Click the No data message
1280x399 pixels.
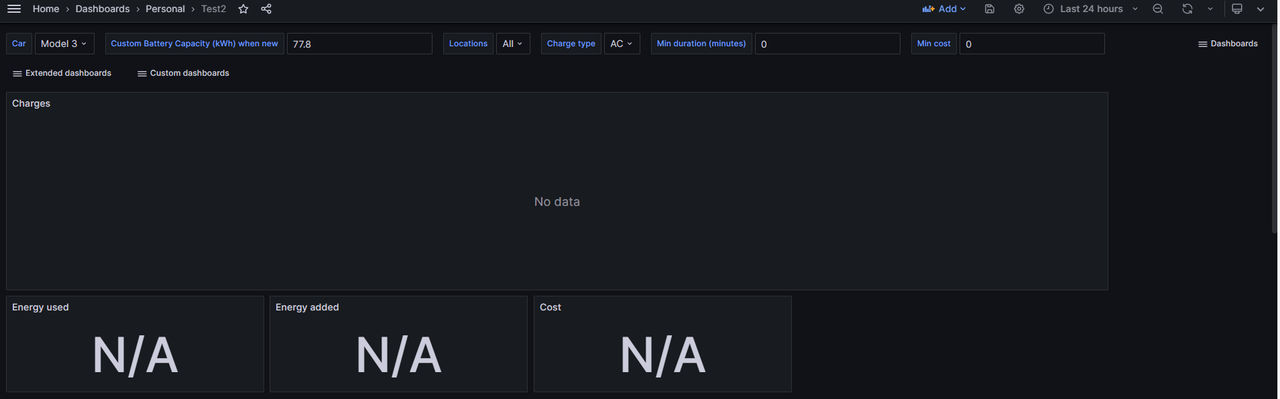(x=557, y=202)
